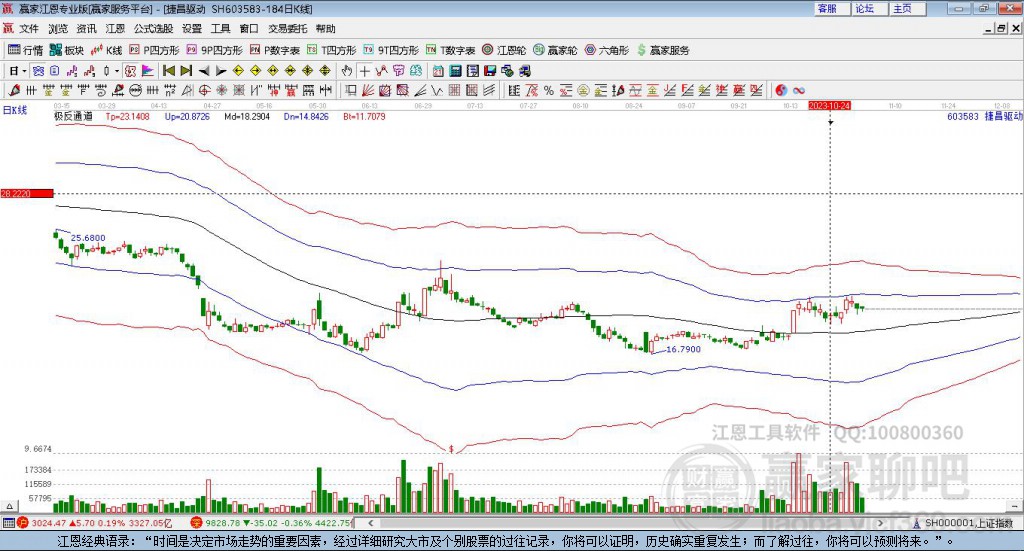Open the 浏览 menu
Image resolution: width=1024 pixels, height=551 pixels.
click(57, 29)
